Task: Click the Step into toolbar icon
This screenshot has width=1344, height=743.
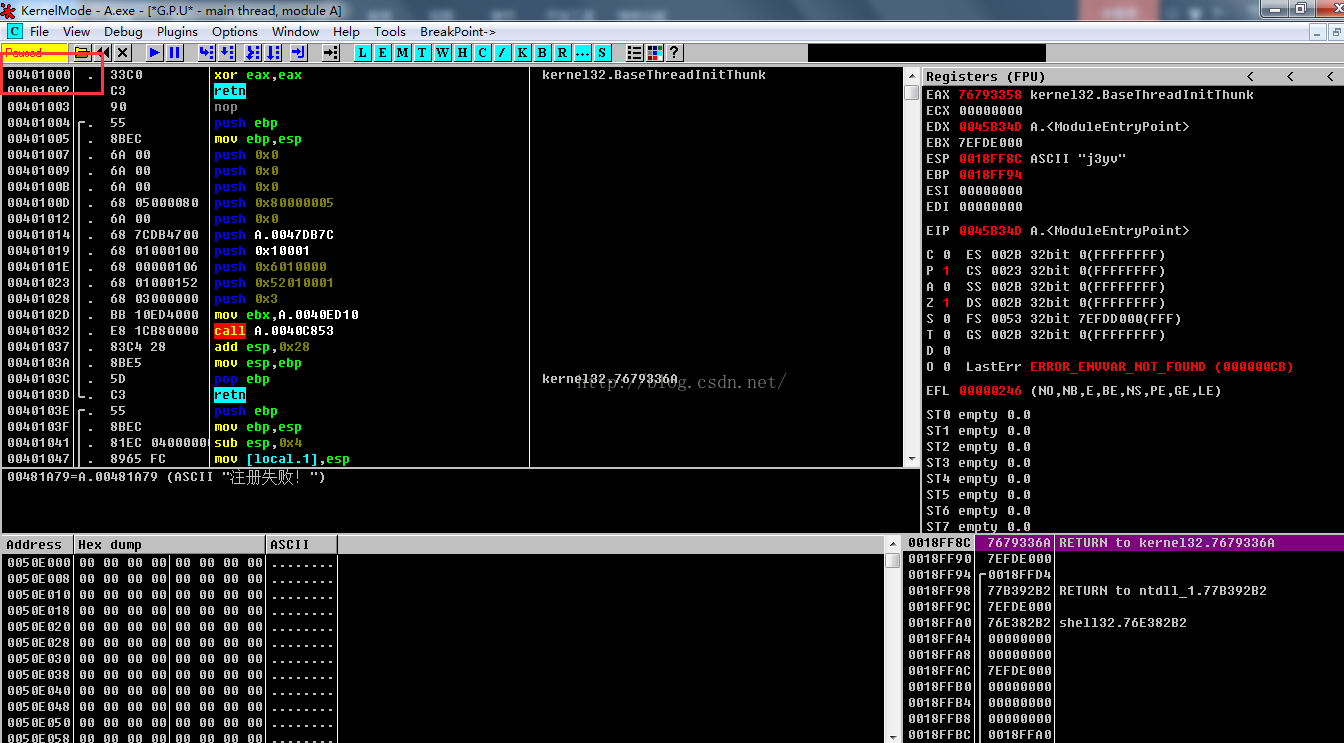Action: (207, 52)
